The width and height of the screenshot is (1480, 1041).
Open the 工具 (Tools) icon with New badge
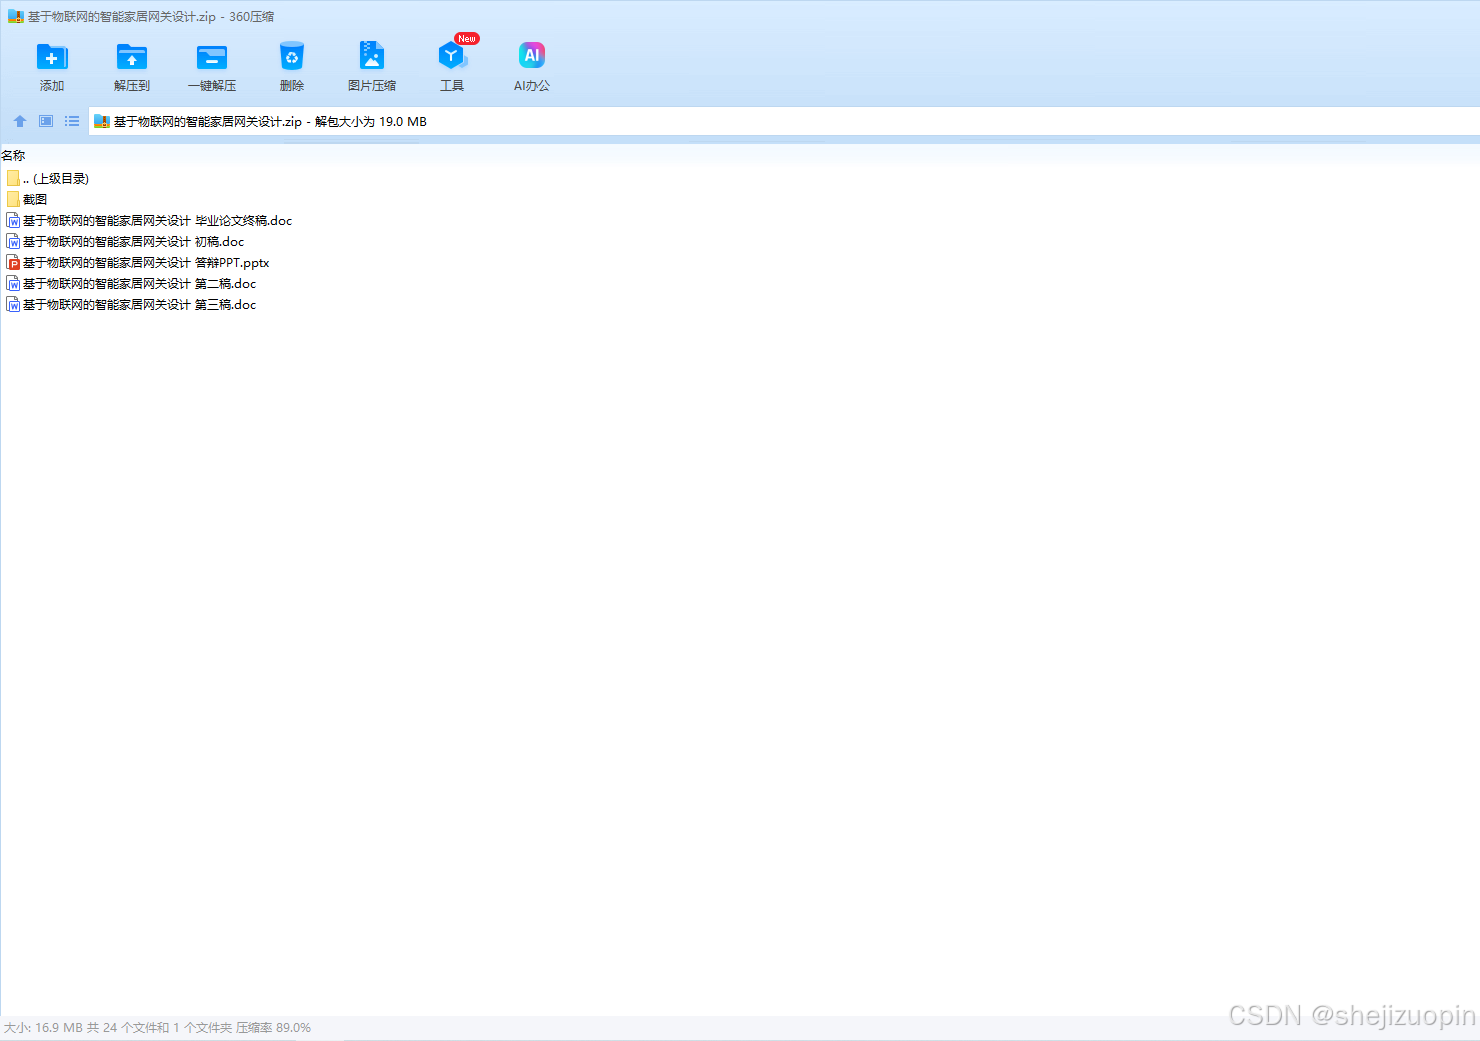(x=452, y=56)
